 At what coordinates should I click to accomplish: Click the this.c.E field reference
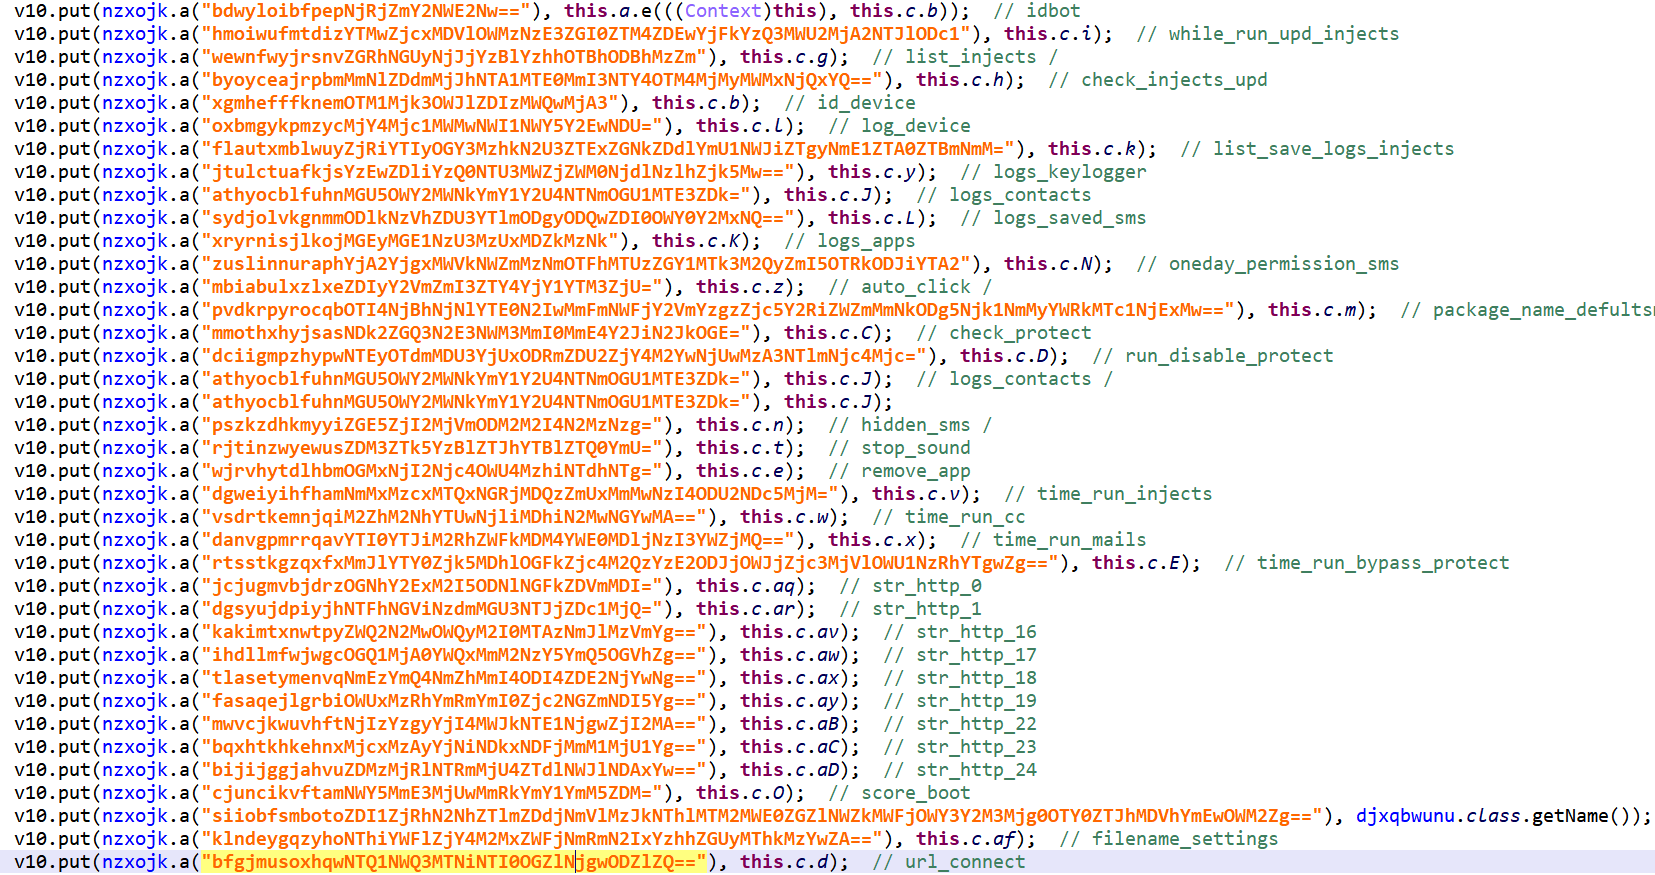[x=1136, y=563]
